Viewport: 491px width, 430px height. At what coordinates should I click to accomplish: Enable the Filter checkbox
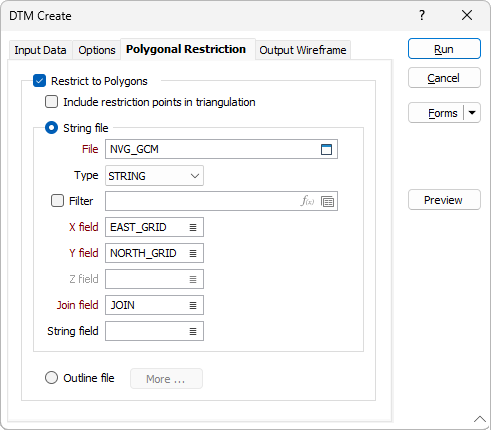57,201
